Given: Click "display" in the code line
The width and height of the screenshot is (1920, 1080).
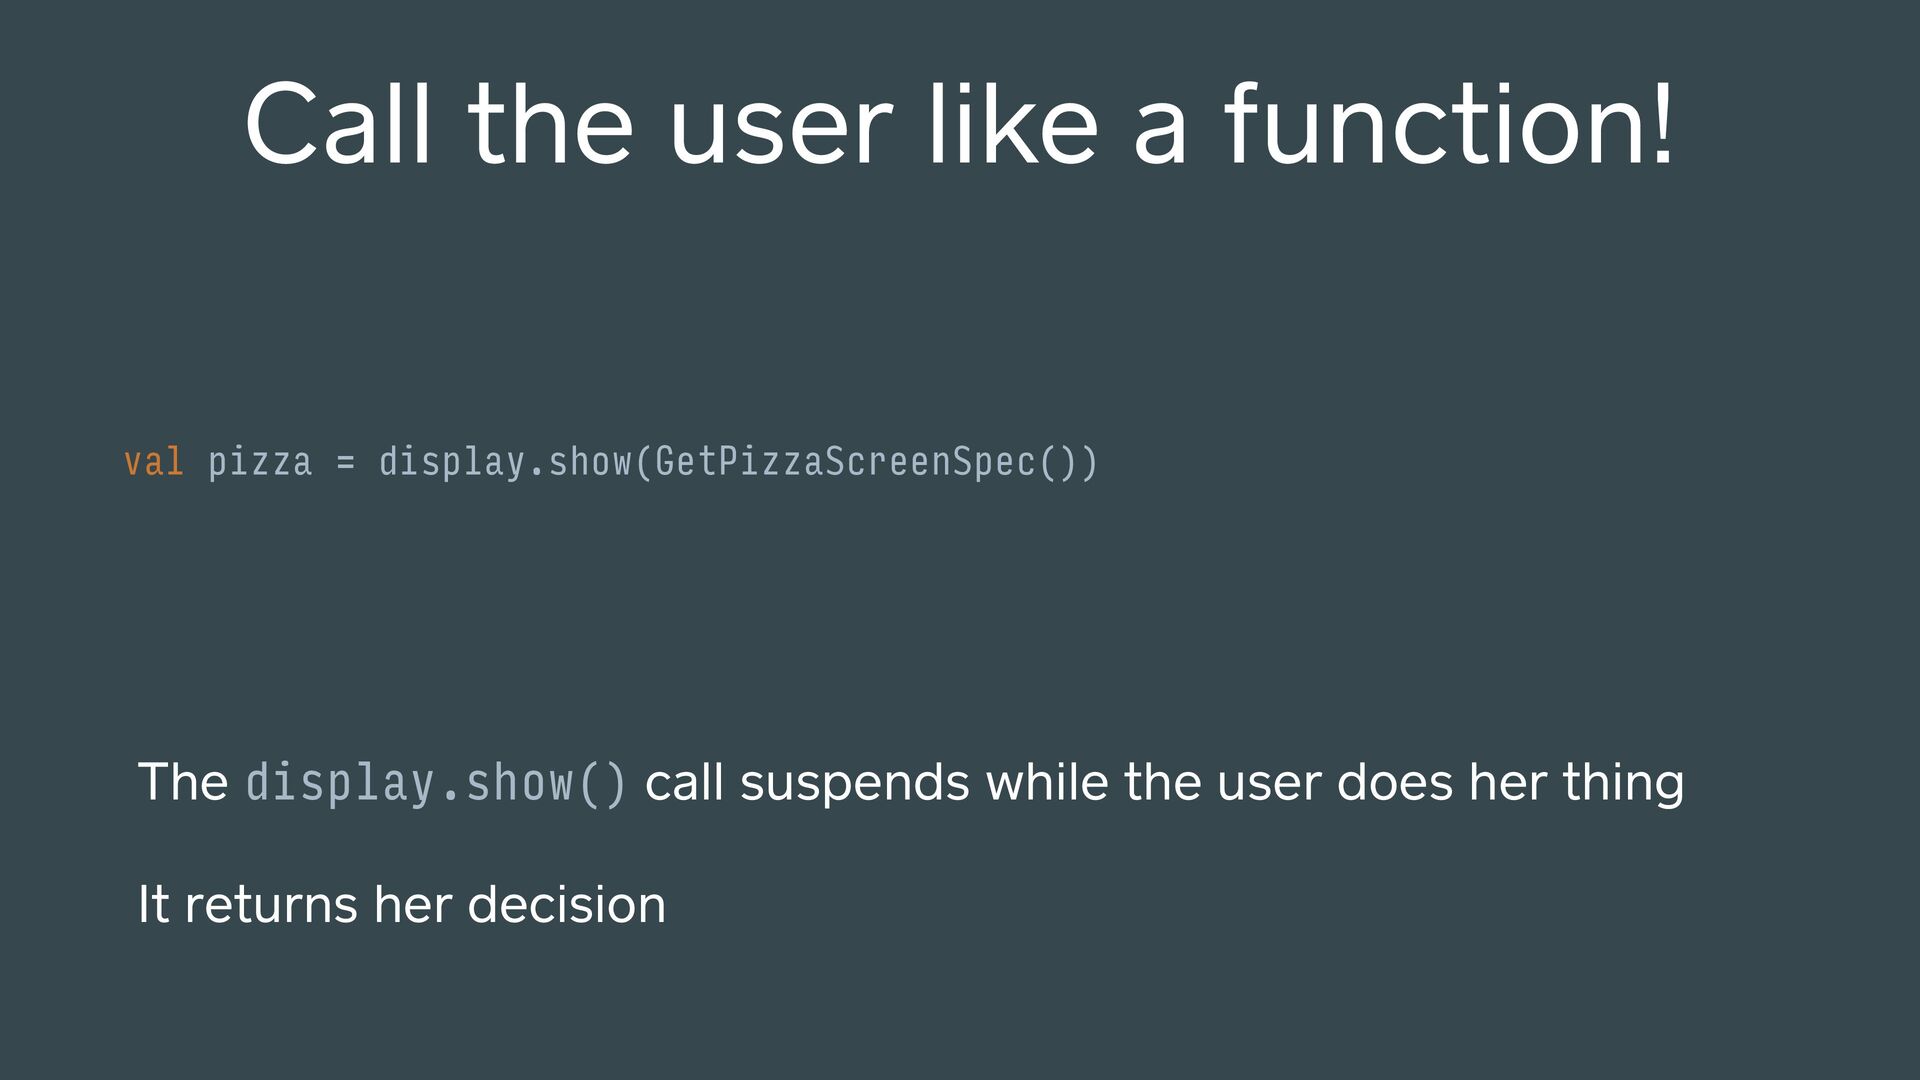Looking at the screenshot, I should point(452,464).
